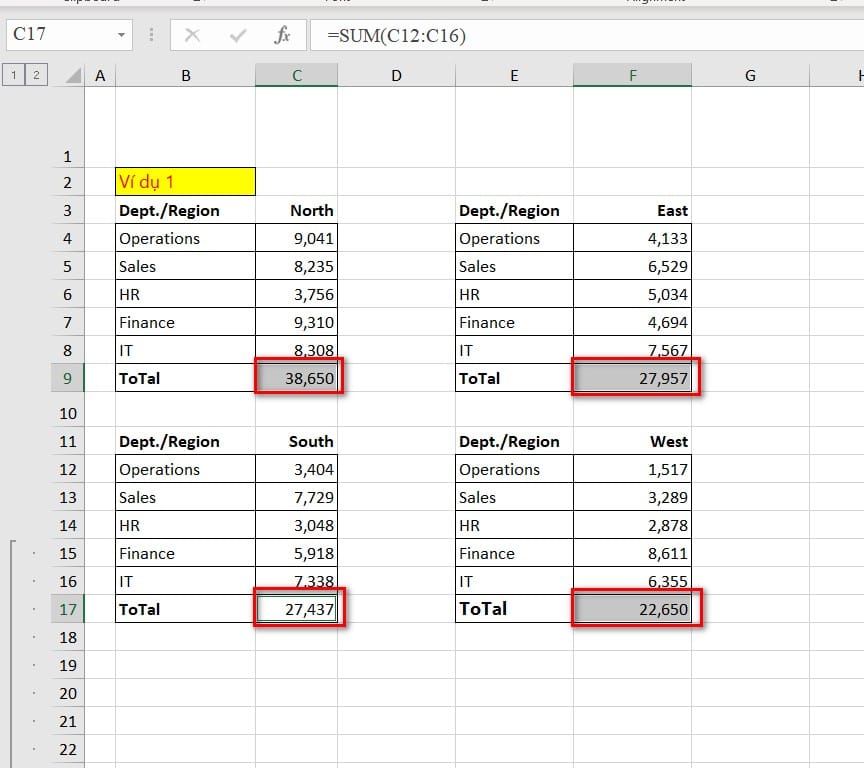864x768 pixels.
Task: Open the Name Box dropdown arrow
Action: (x=122, y=35)
